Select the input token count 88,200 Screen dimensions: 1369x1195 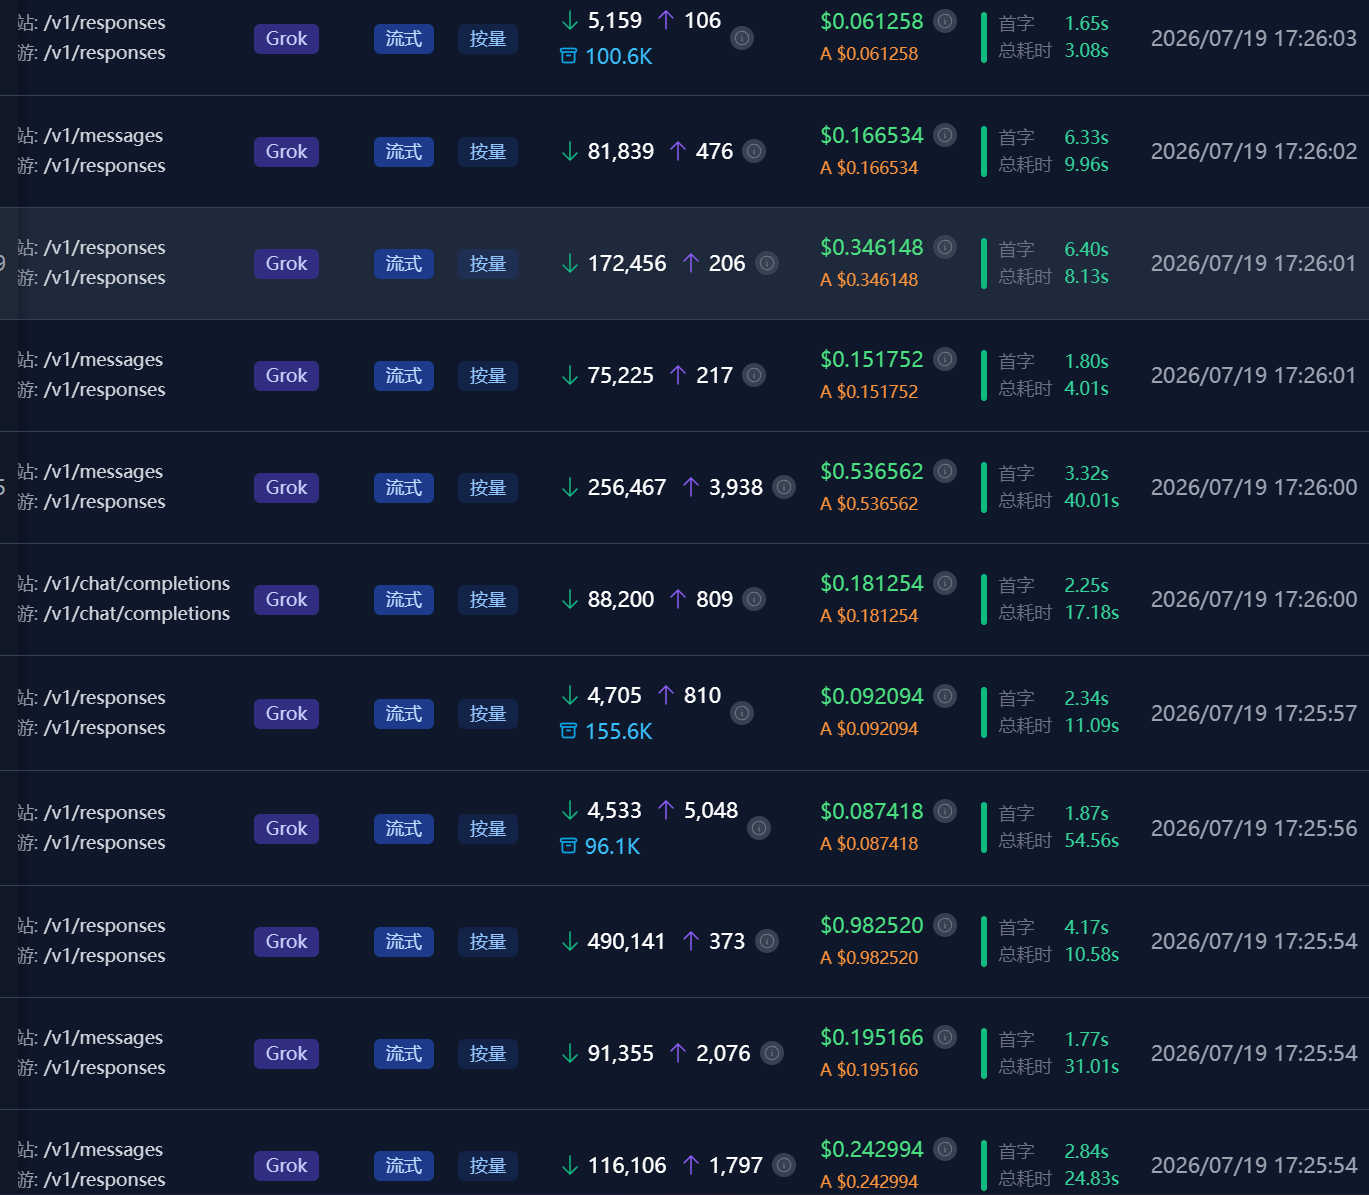(620, 599)
